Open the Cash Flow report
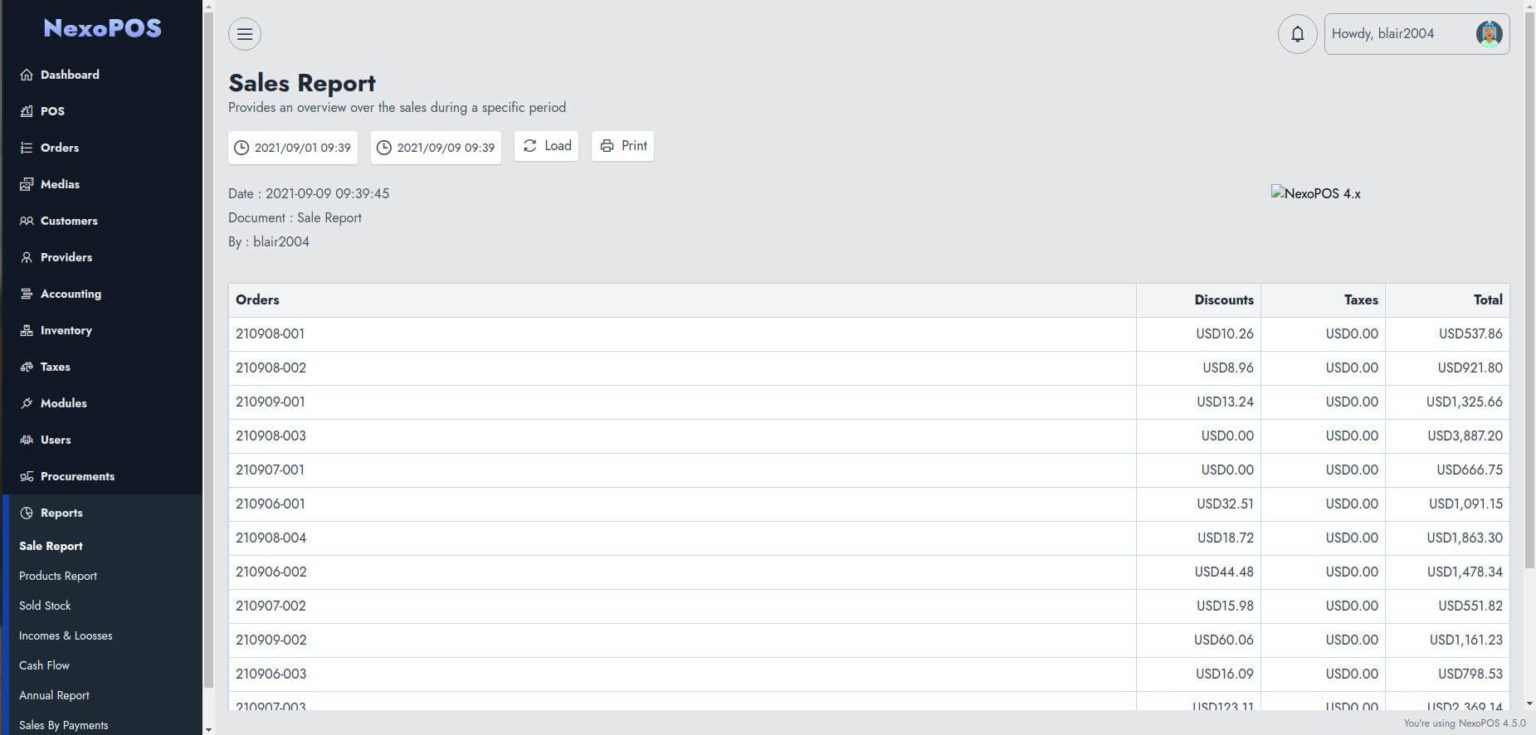The image size is (1536, 735). pyautogui.click(x=44, y=665)
